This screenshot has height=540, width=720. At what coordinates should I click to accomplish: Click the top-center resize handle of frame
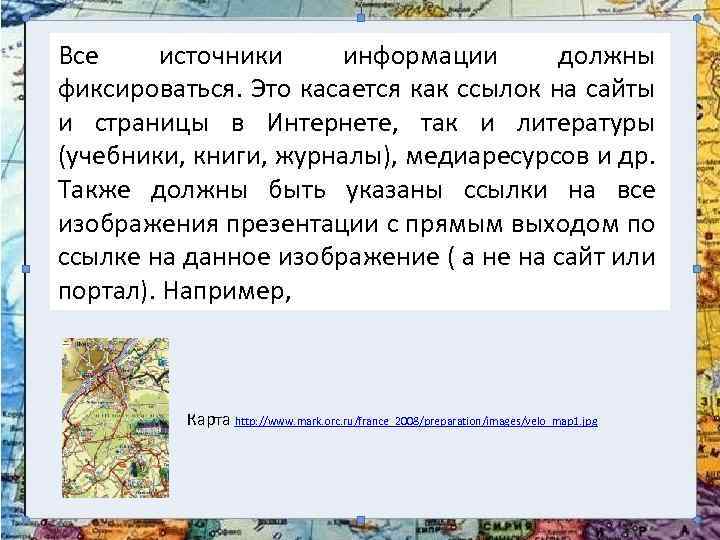(x=360, y=18)
